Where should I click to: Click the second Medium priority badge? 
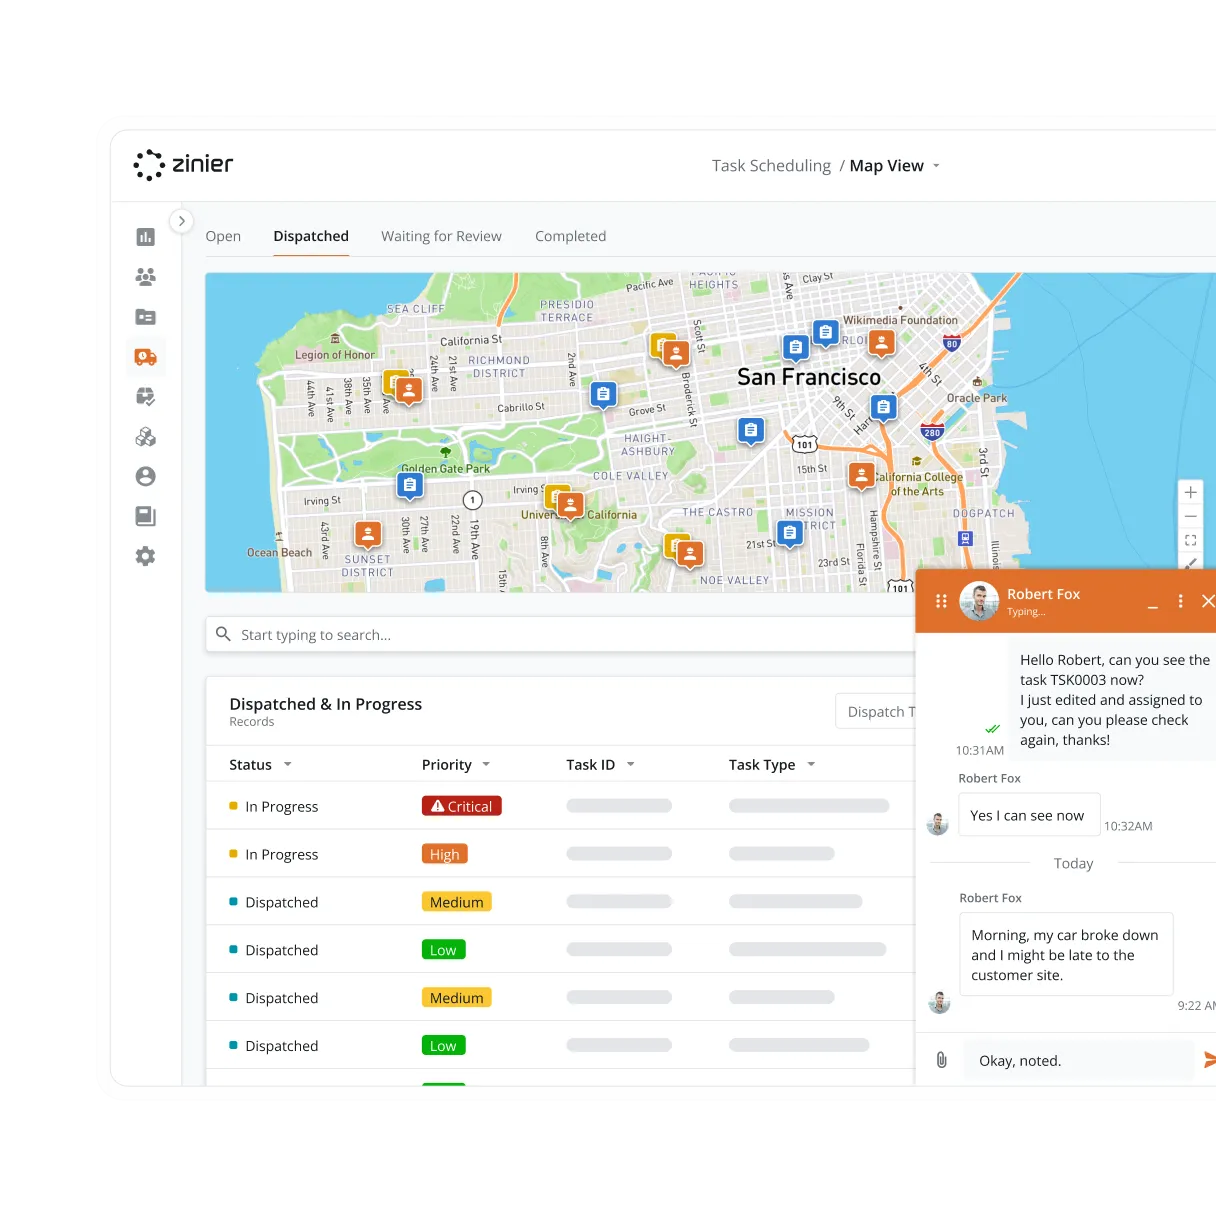[457, 998]
